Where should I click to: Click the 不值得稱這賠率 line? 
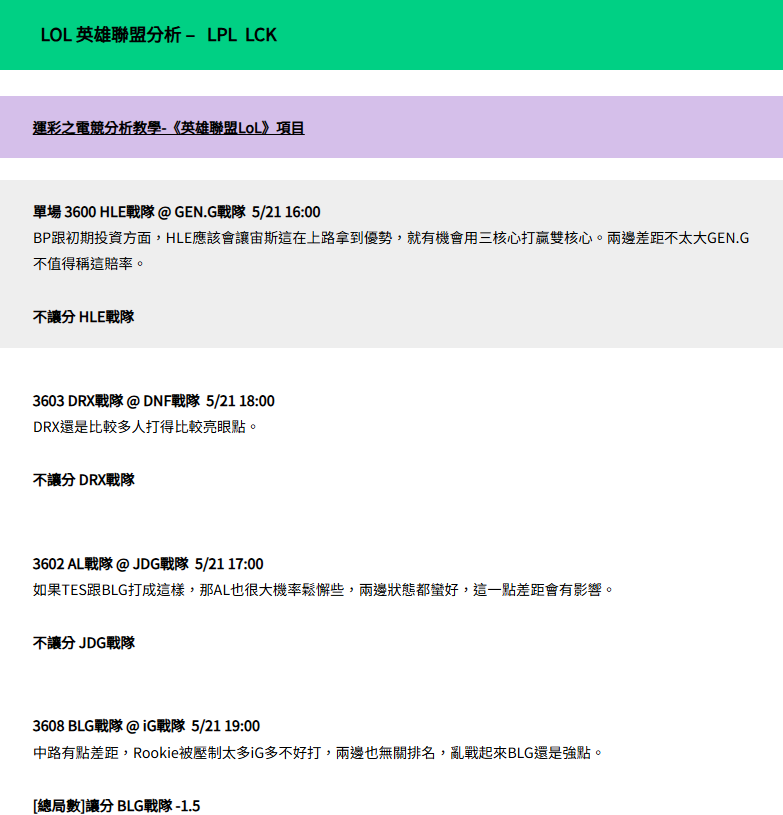(89, 264)
